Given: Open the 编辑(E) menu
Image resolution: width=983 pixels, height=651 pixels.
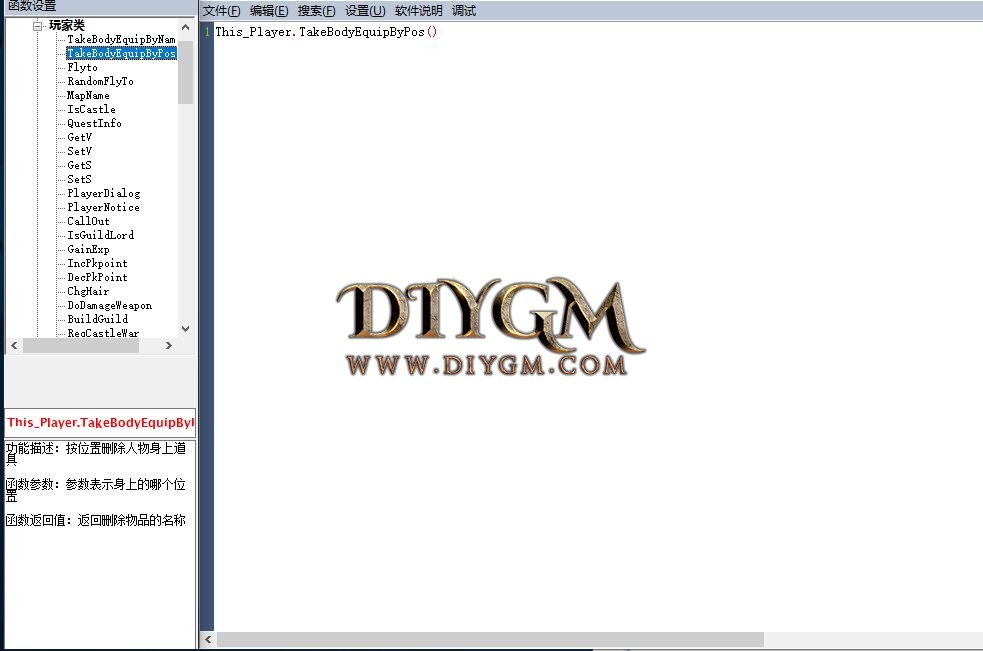Looking at the screenshot, I should [269, 11].
